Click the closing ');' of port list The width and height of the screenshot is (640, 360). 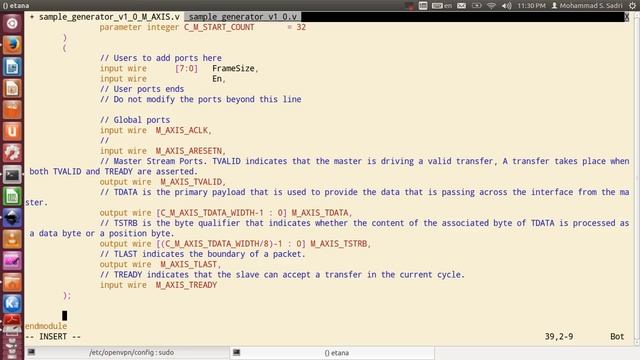67,295
